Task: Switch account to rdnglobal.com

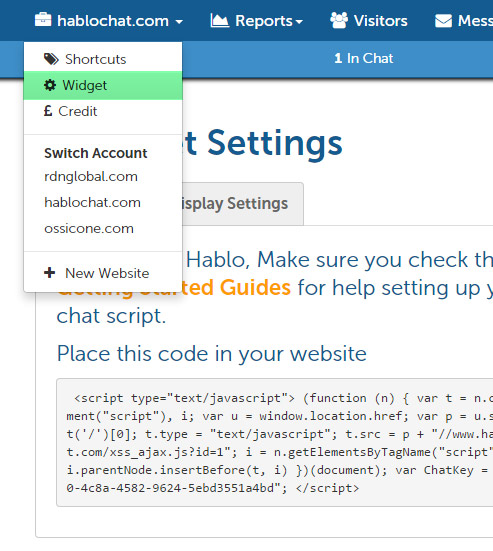Action: [91, 176]
